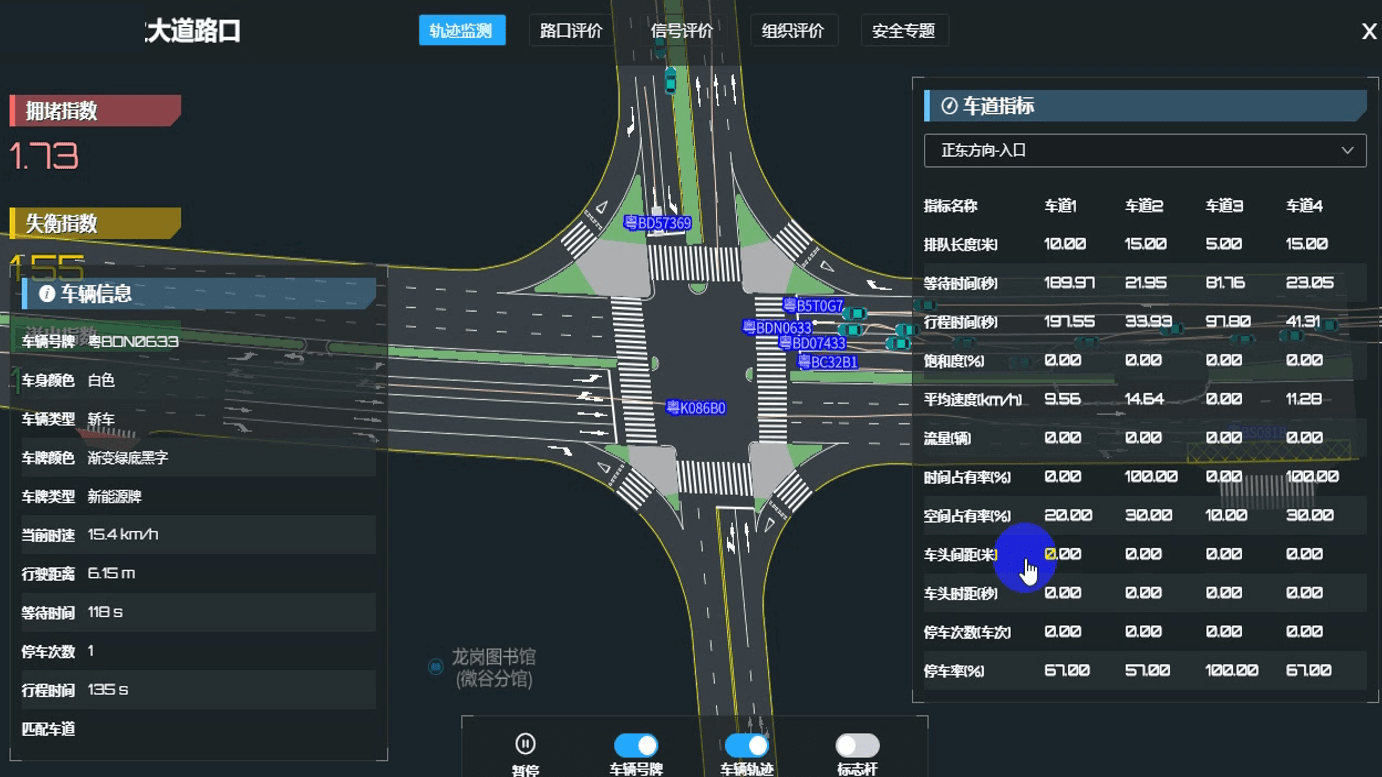Open the 路口评价 tab
1382x777 pixels.
pyautogui.click(x=571, y=31)
